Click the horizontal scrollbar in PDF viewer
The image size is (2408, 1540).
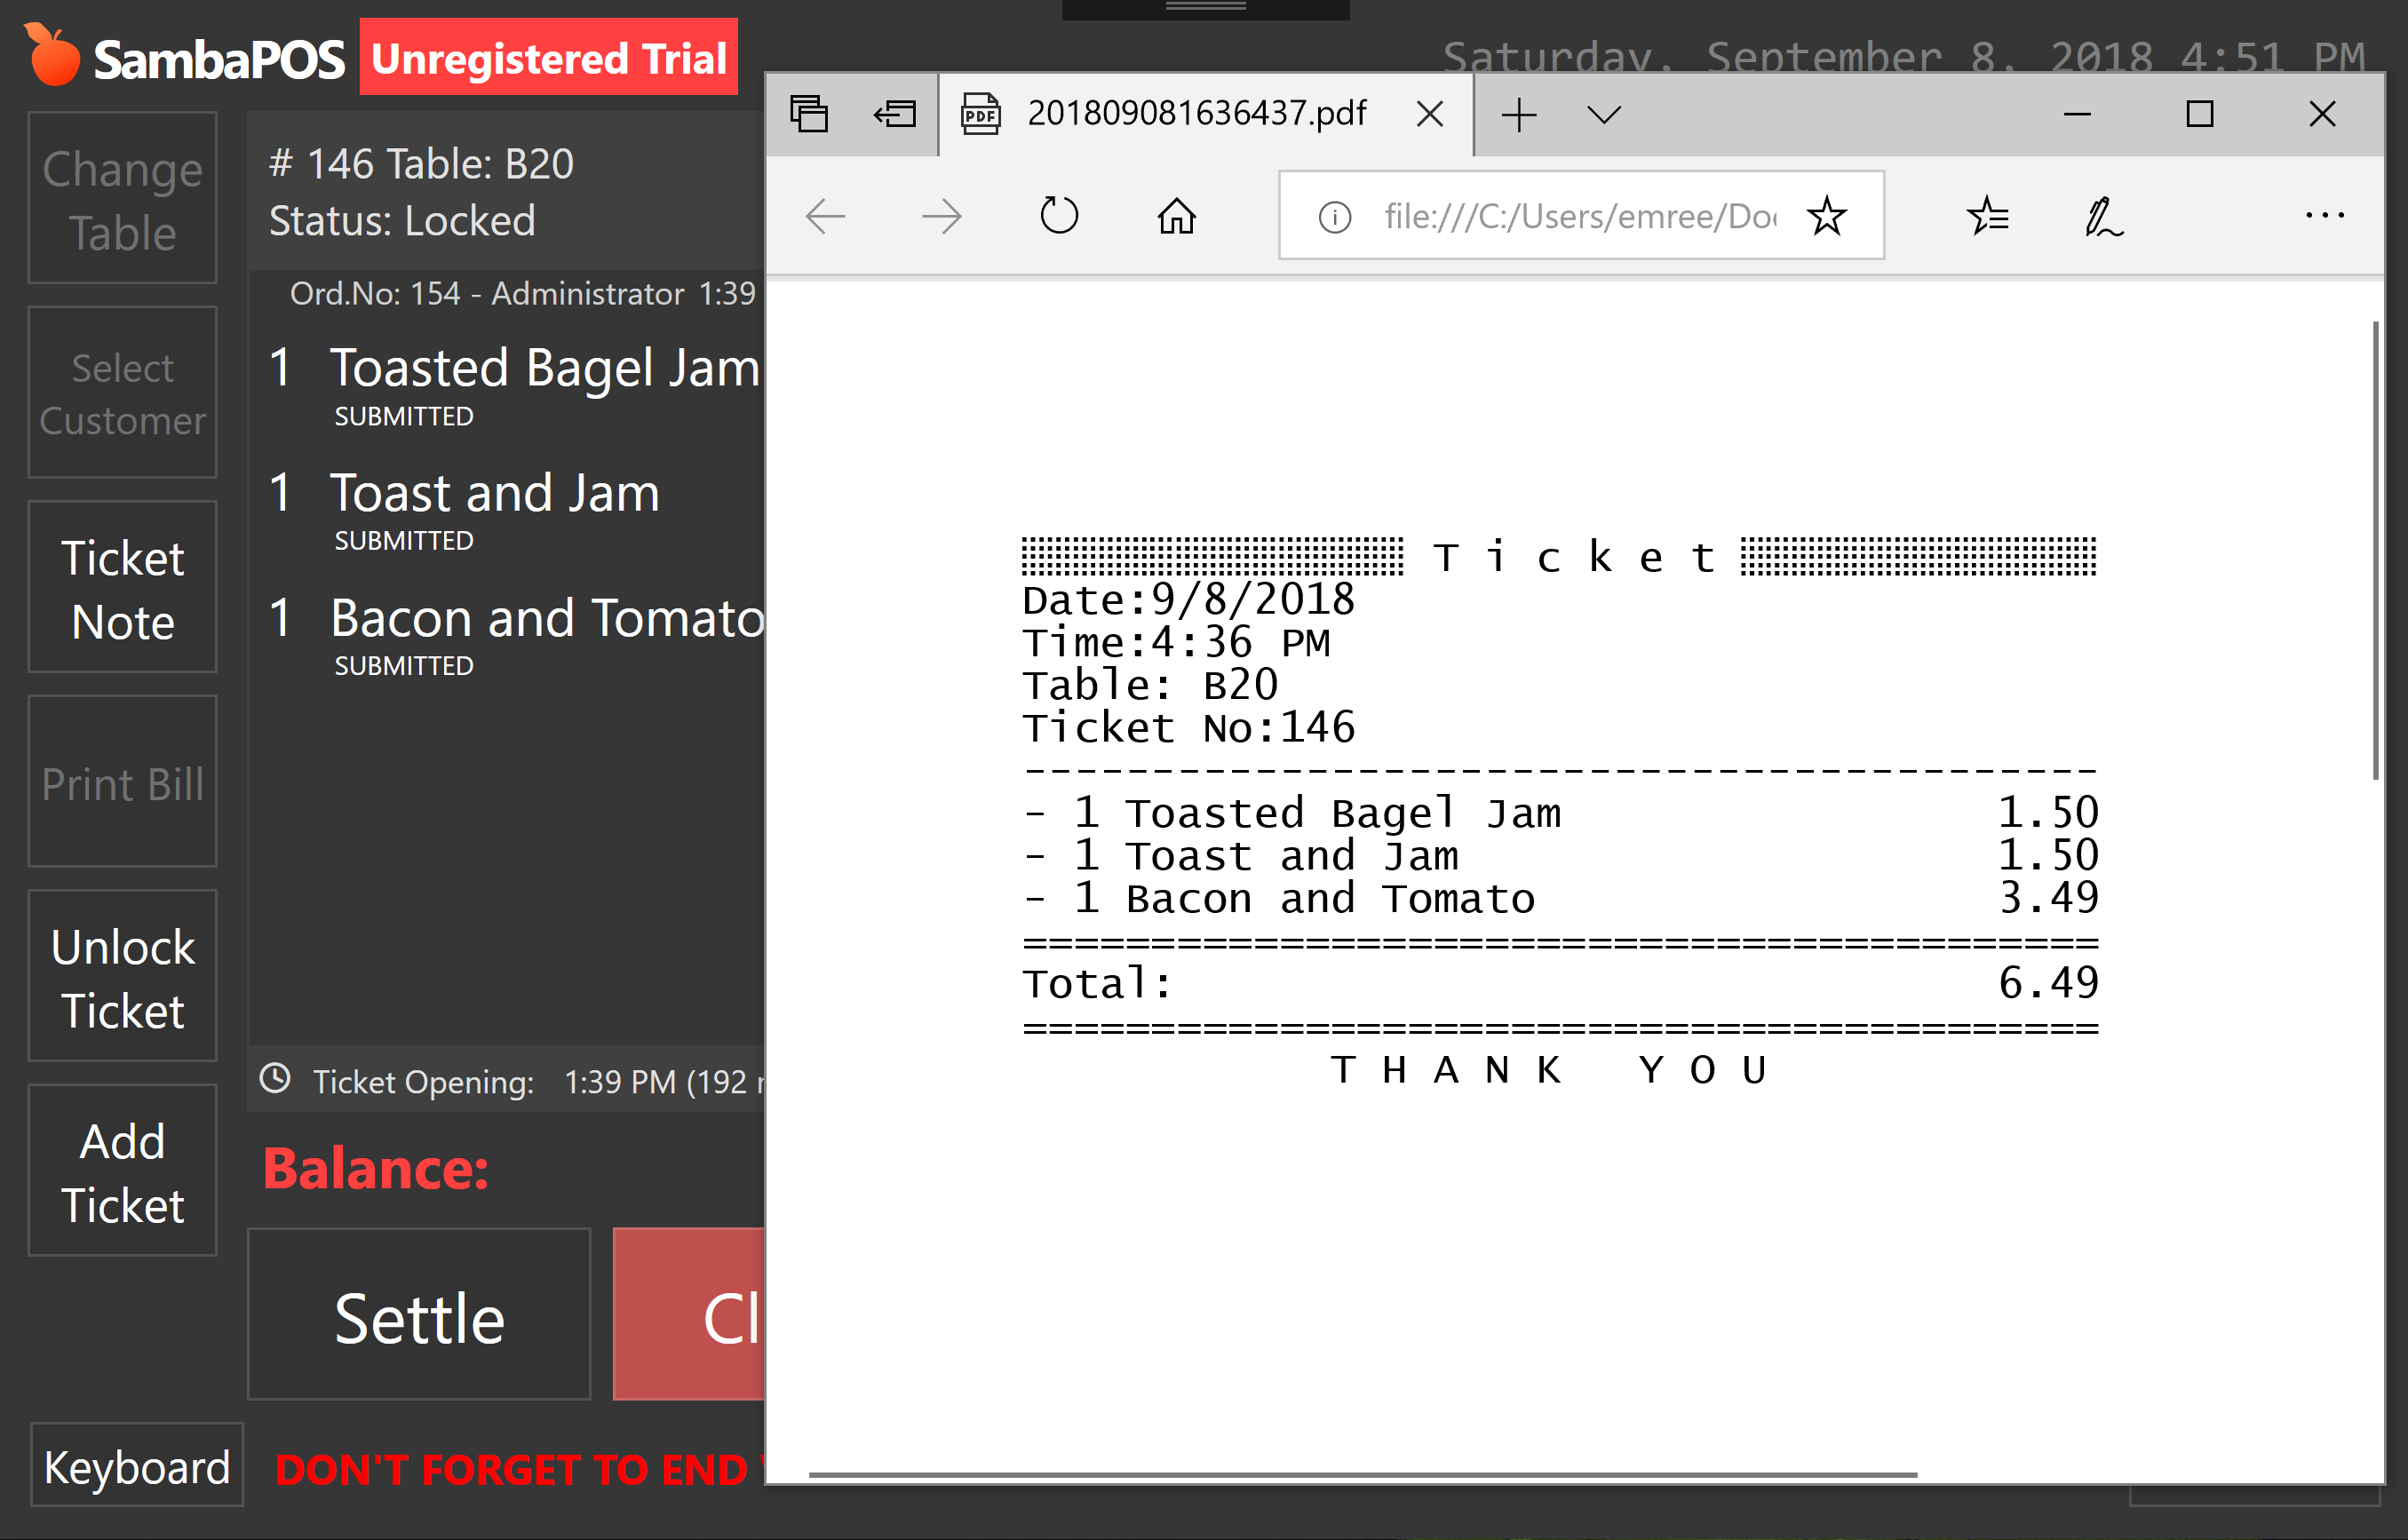(x=1363, y=1474)
